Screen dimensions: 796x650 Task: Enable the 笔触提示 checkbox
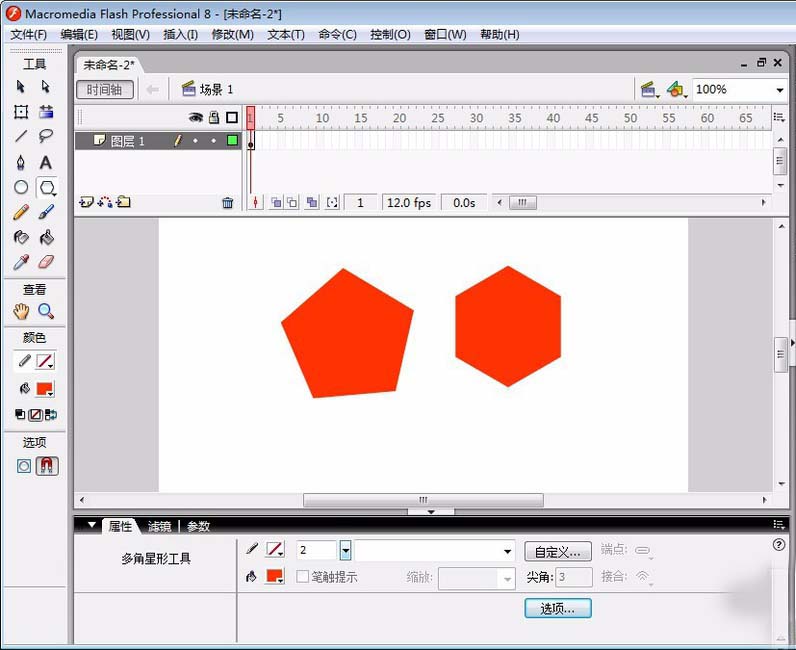click(302, 576)
